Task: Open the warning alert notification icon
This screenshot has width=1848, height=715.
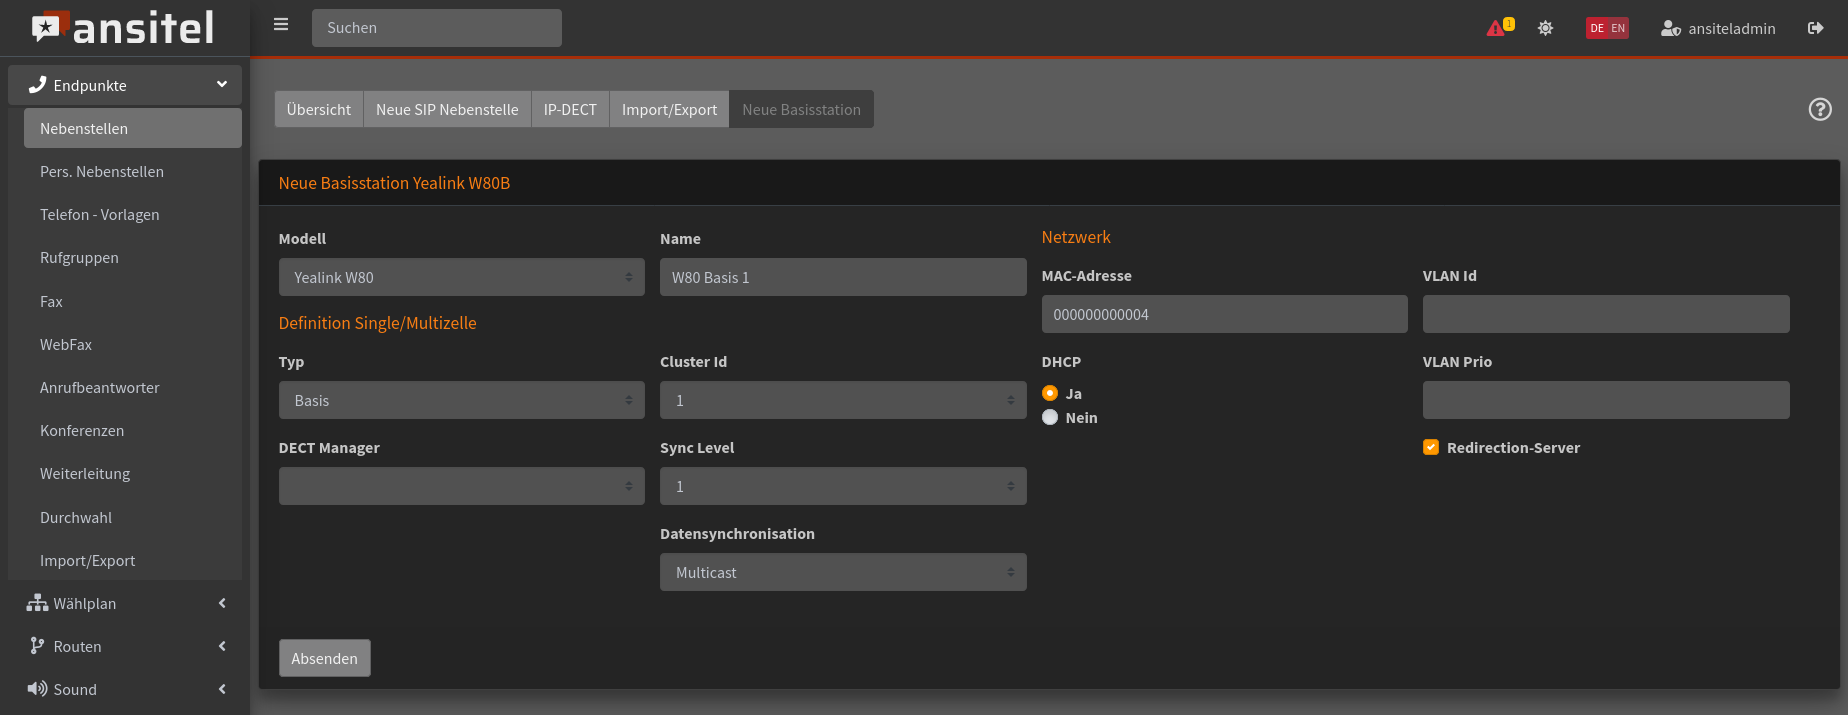Action: [x=1497, y=28]
